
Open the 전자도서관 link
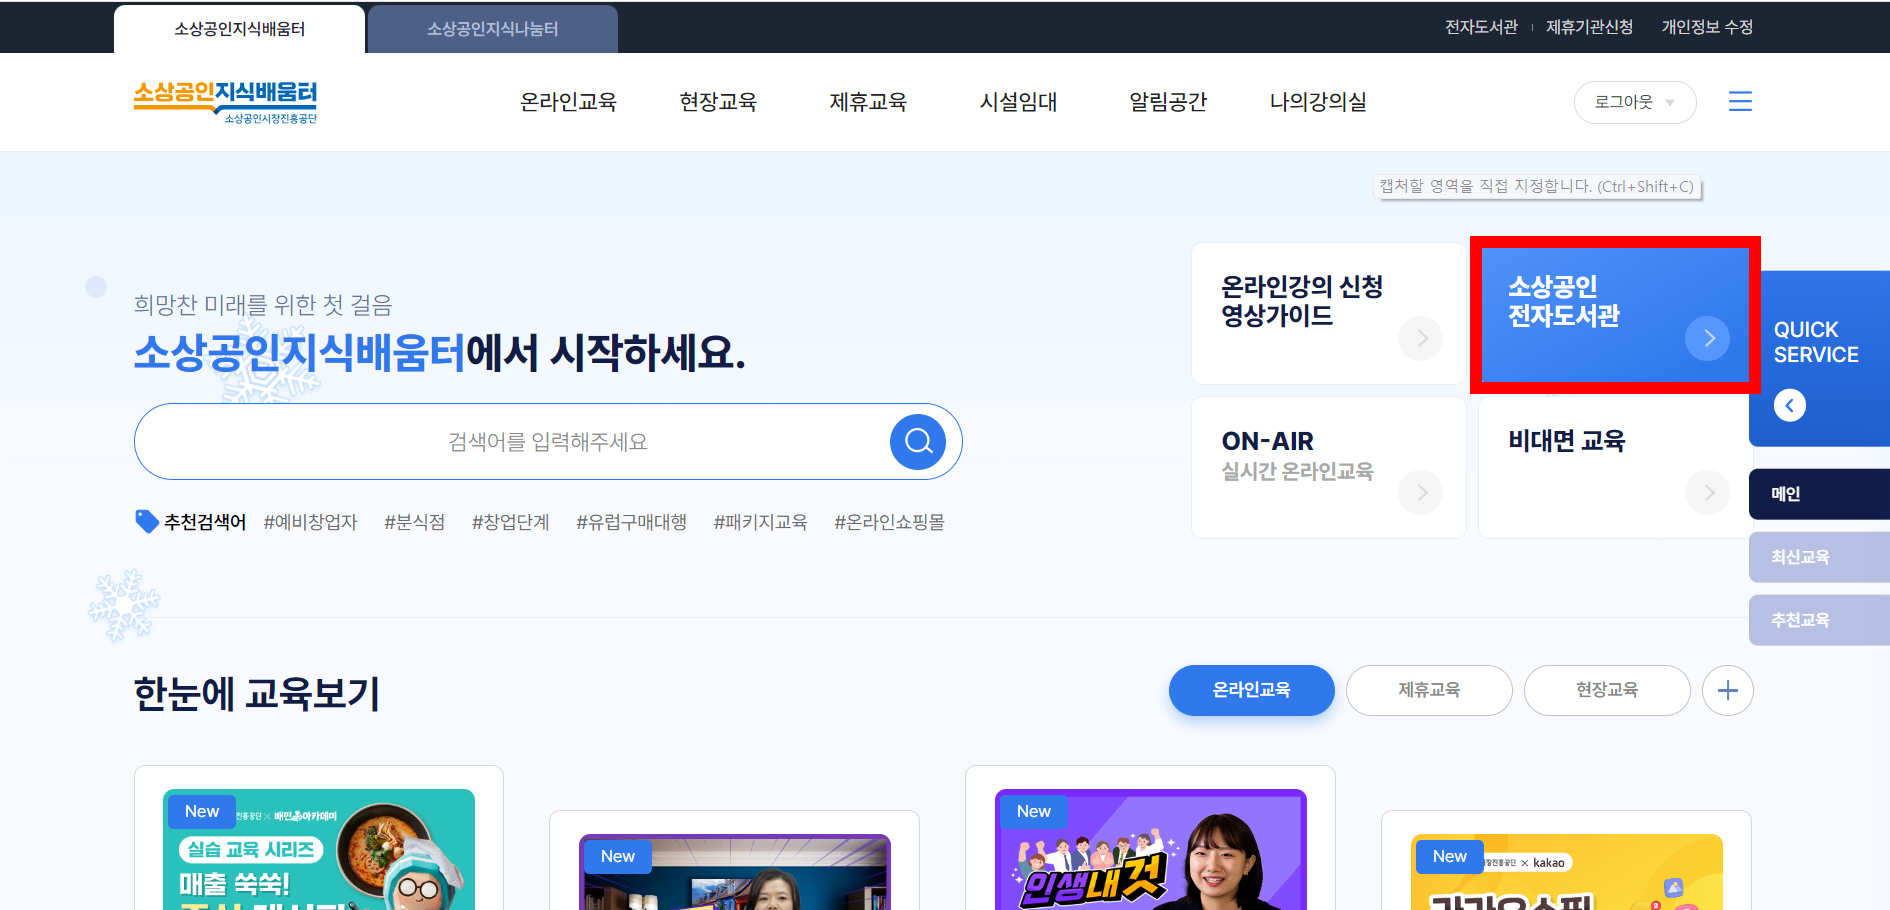pyautogui.click(x=1480, y=27)
